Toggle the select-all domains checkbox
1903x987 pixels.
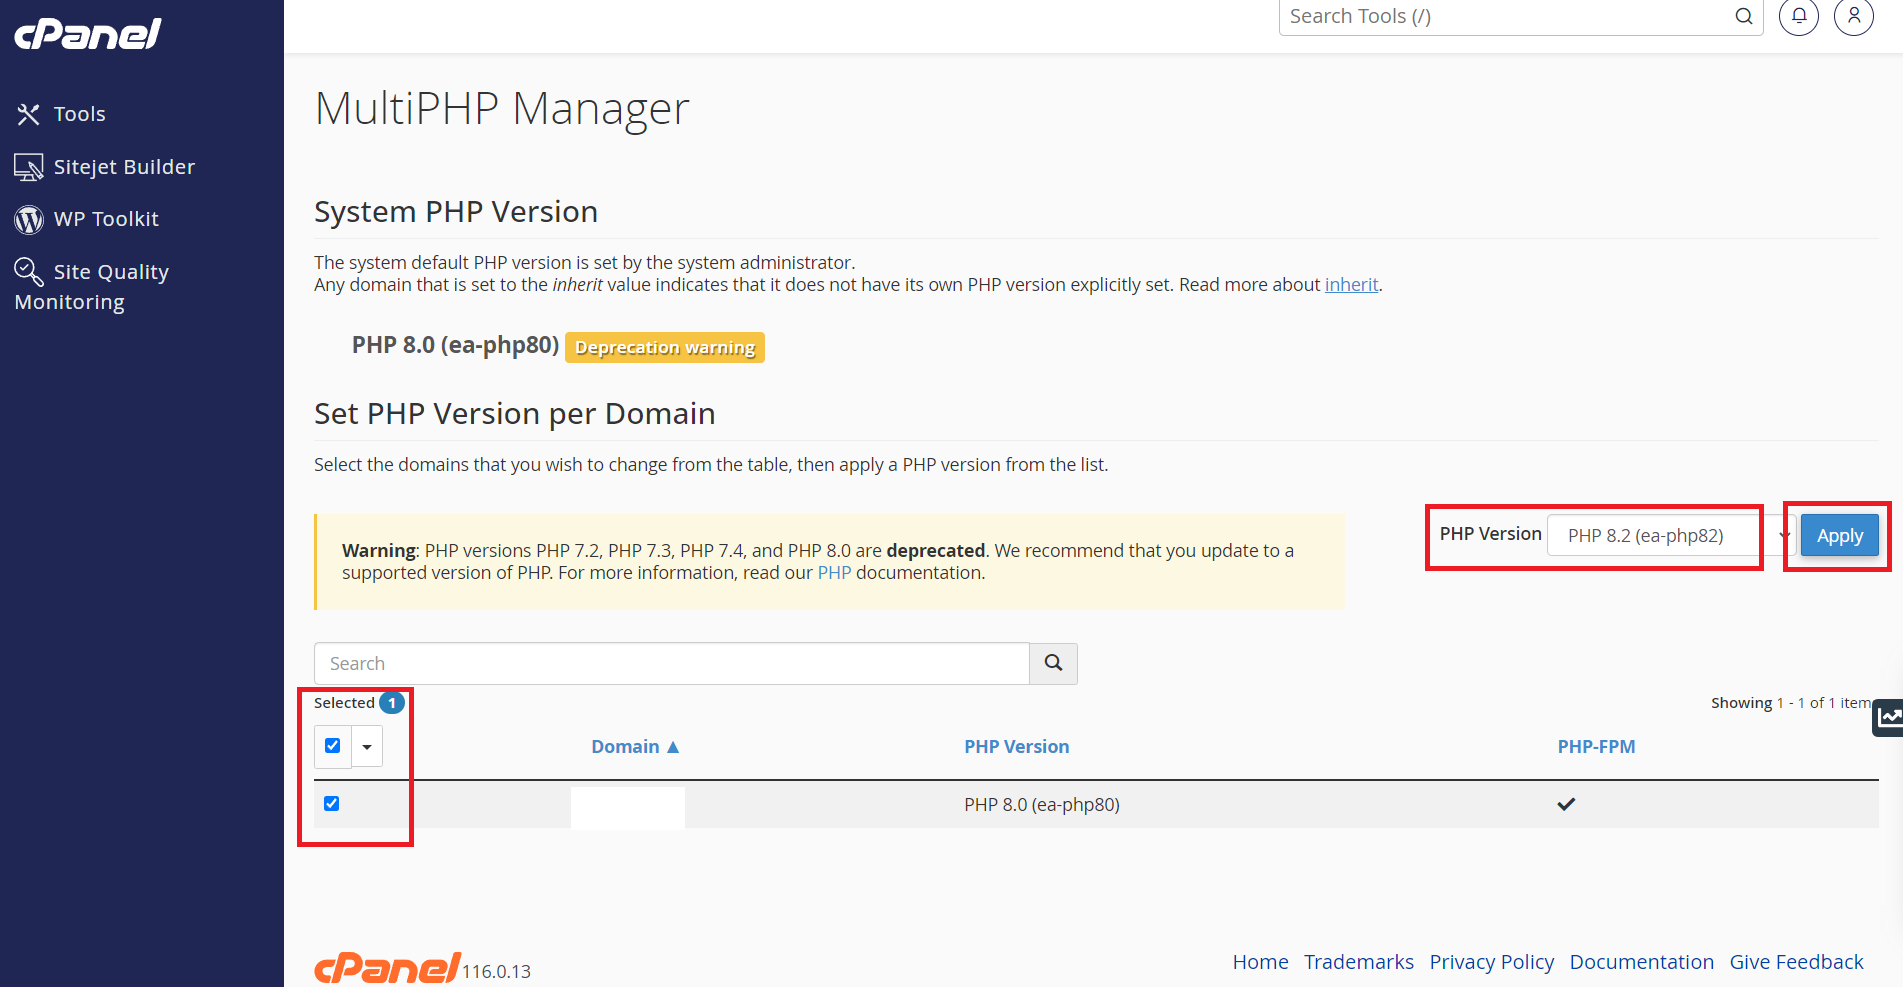coord(333,746)
